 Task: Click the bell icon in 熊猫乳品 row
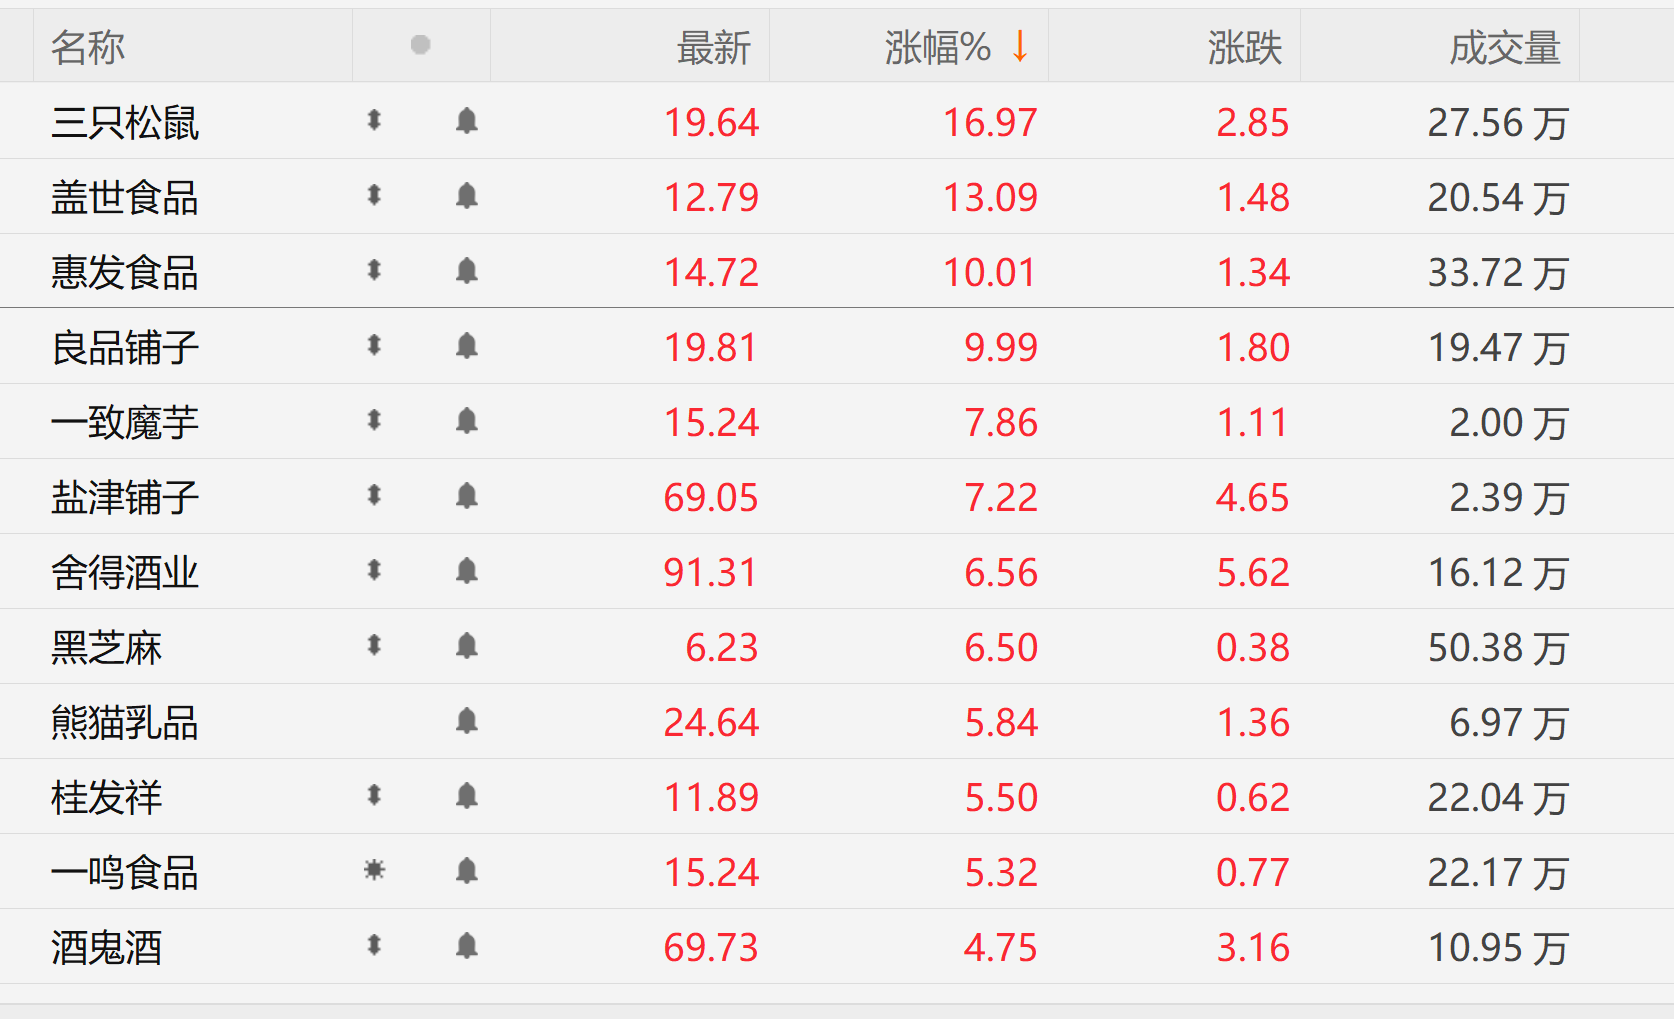point(466,721)
